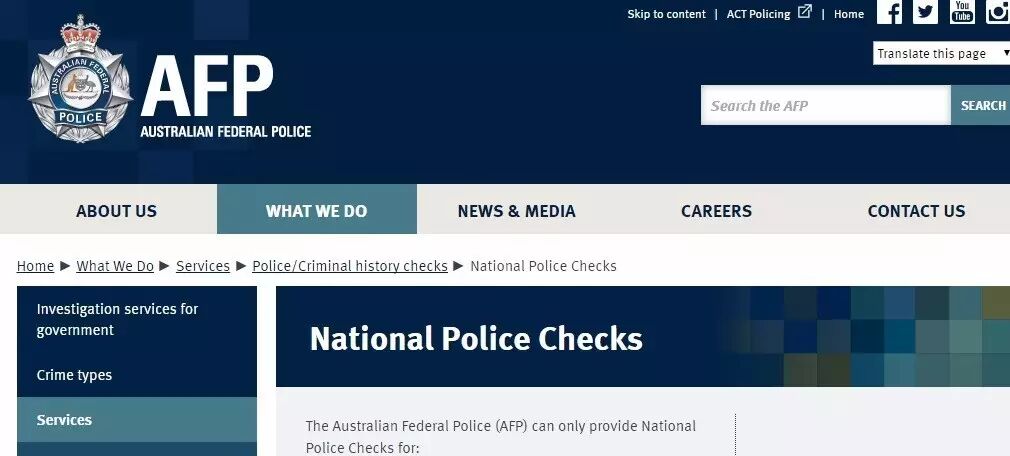Click the Home link in top bar

click(849, 14)
